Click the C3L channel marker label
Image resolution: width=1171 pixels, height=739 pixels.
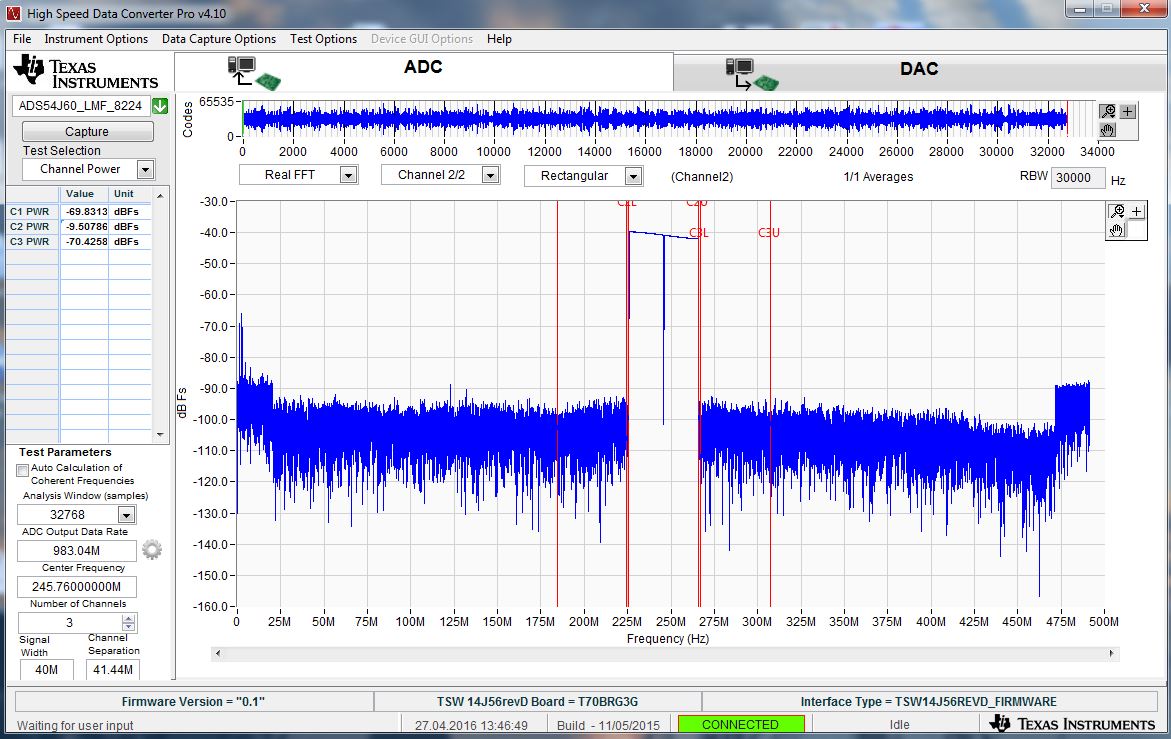click(698, 233)
